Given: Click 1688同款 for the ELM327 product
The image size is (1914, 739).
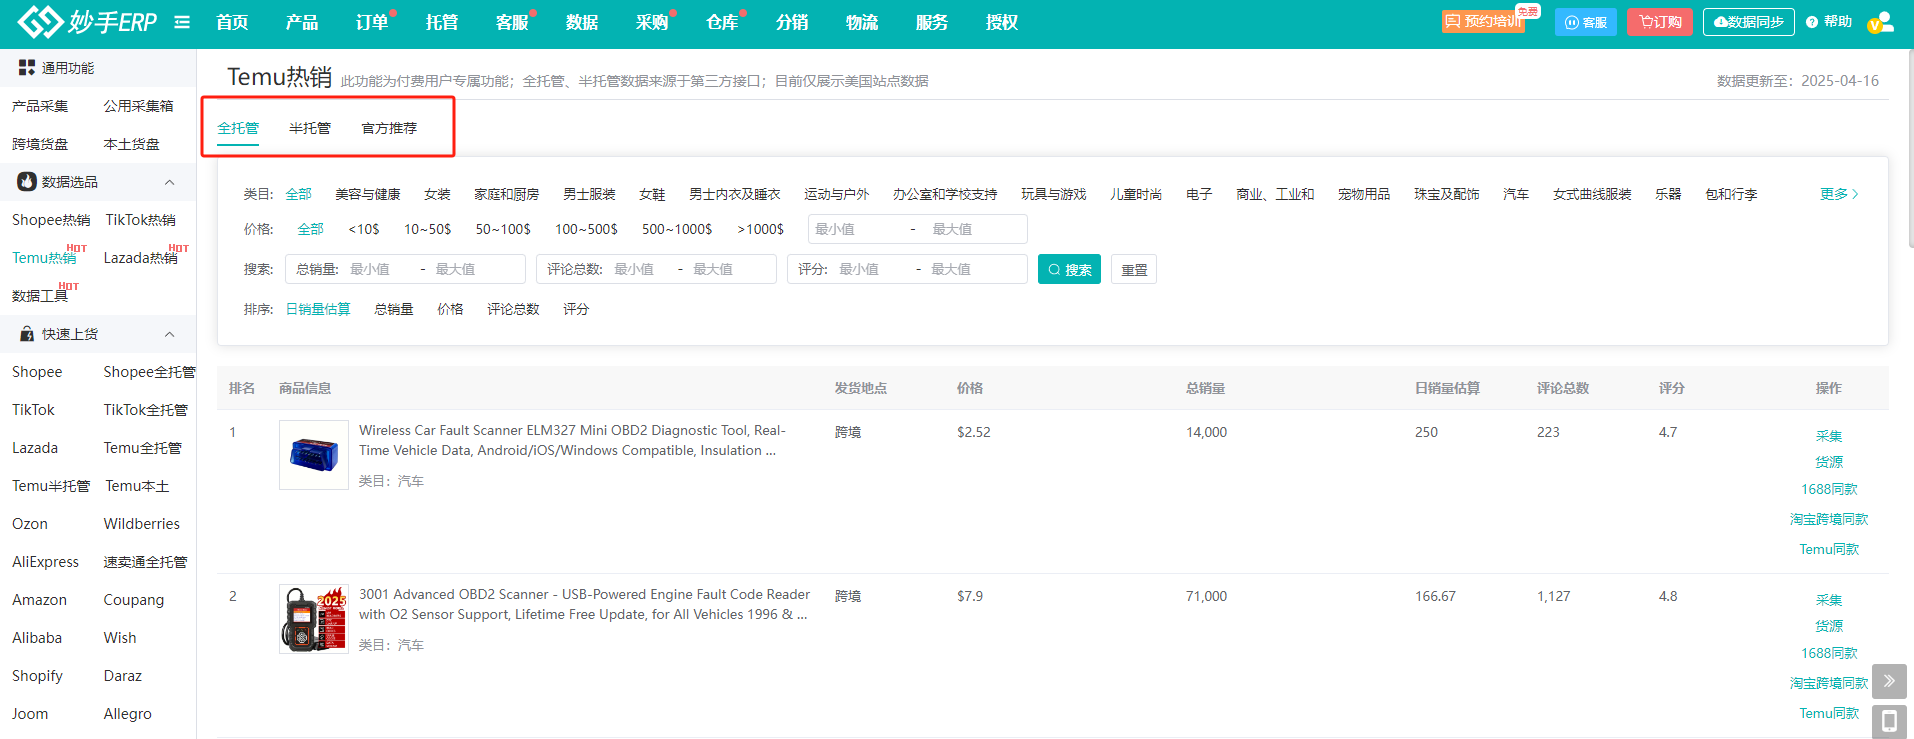Looking at the screenshot, I should pos(1829,489).
